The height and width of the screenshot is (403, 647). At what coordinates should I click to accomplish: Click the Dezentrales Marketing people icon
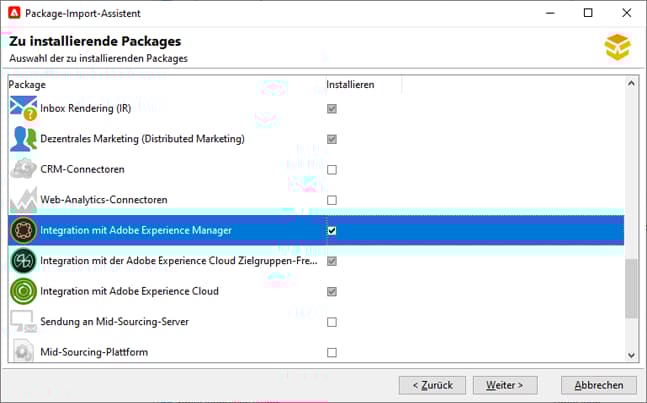(x=24, y=139)
